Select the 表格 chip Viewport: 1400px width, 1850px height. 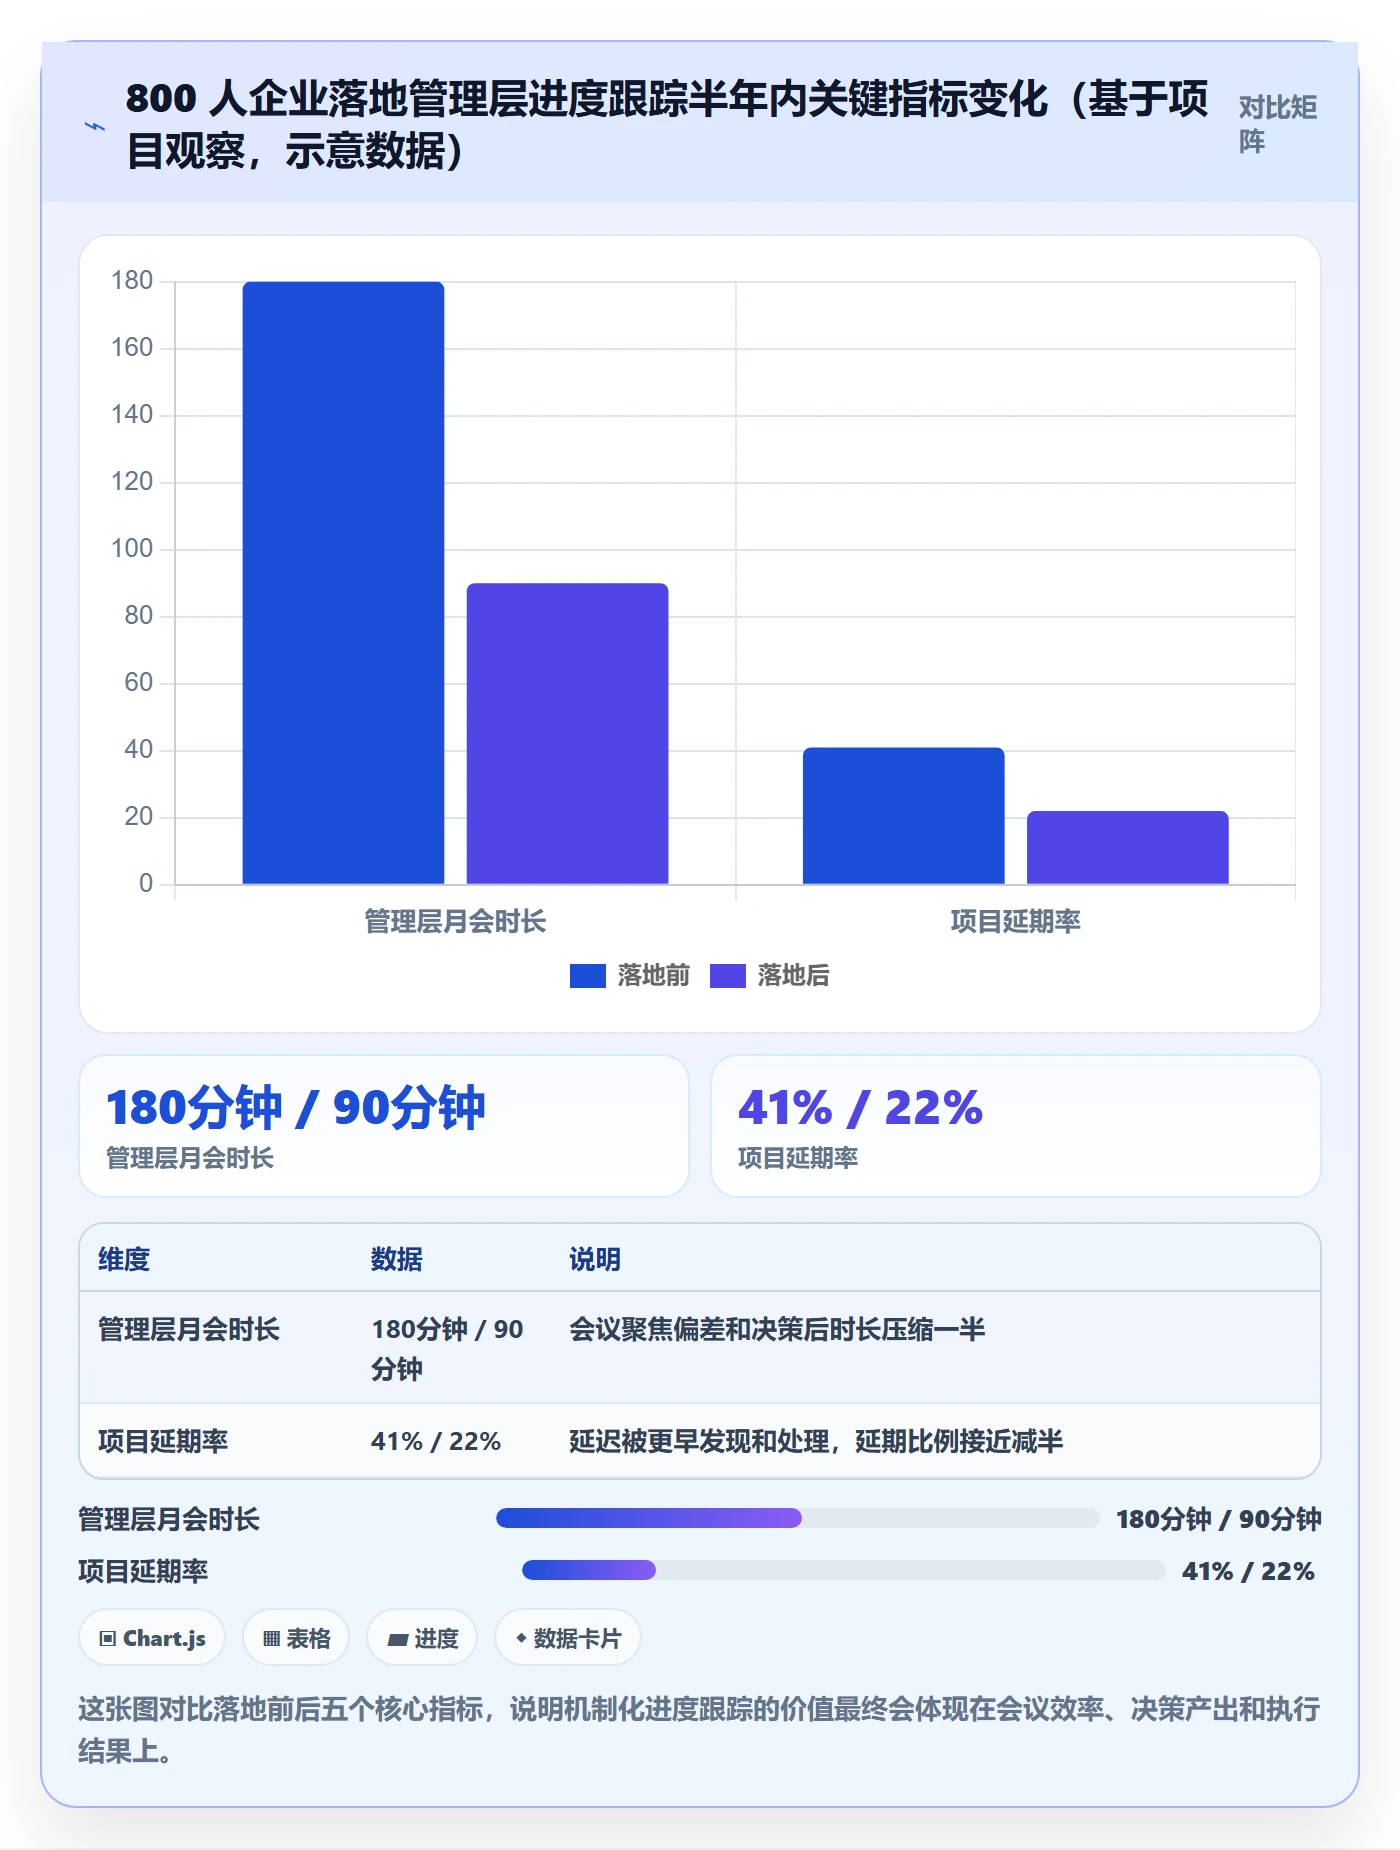tap(296, 1638)
